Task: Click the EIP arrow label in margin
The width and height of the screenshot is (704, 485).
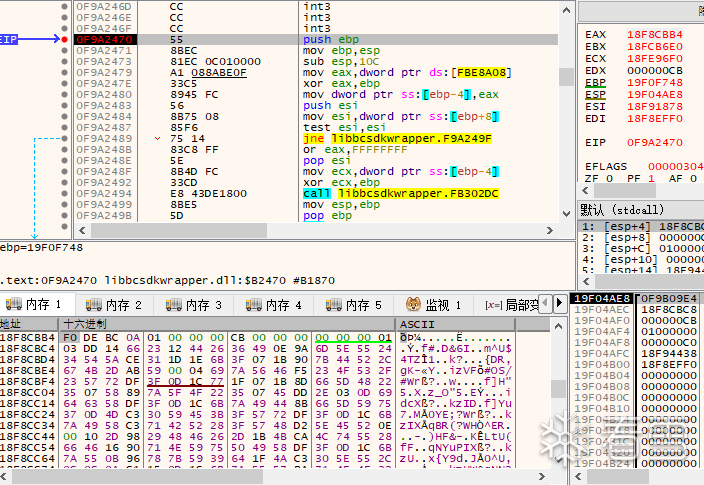Action: pyautogui.click(x=9, y=40)
